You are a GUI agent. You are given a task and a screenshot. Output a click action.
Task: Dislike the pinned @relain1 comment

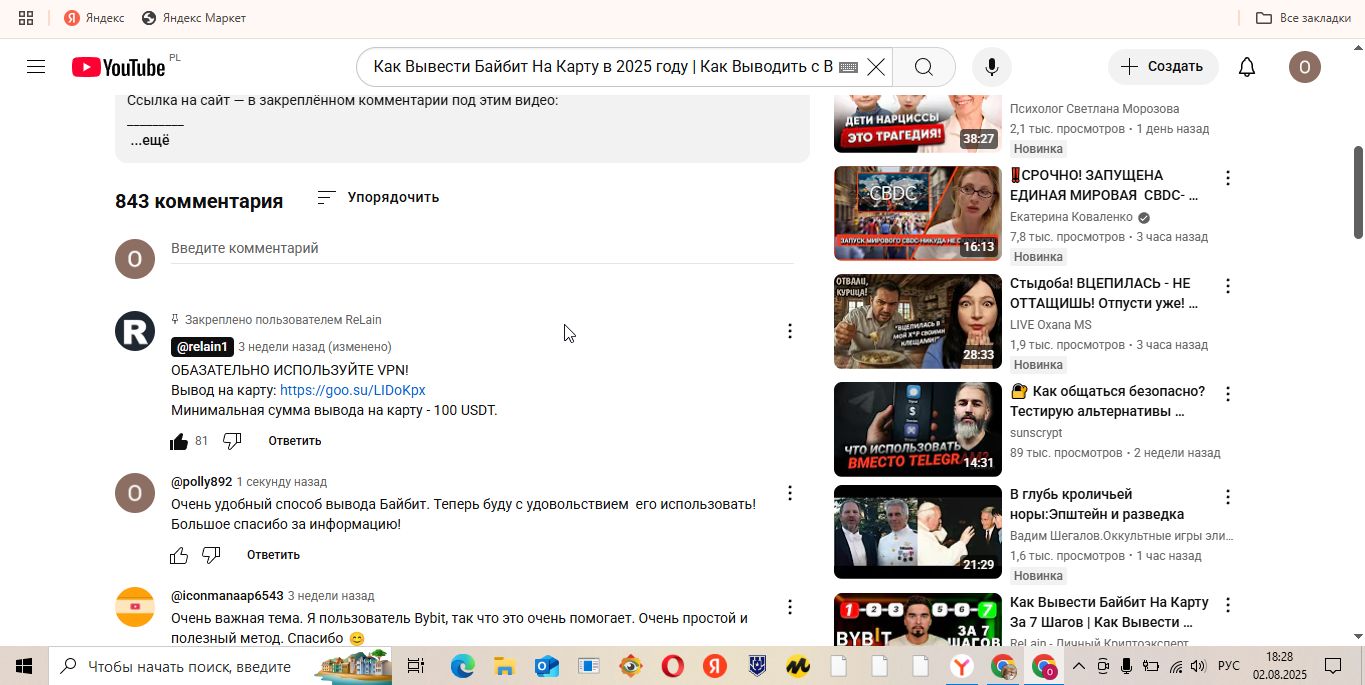232,441
